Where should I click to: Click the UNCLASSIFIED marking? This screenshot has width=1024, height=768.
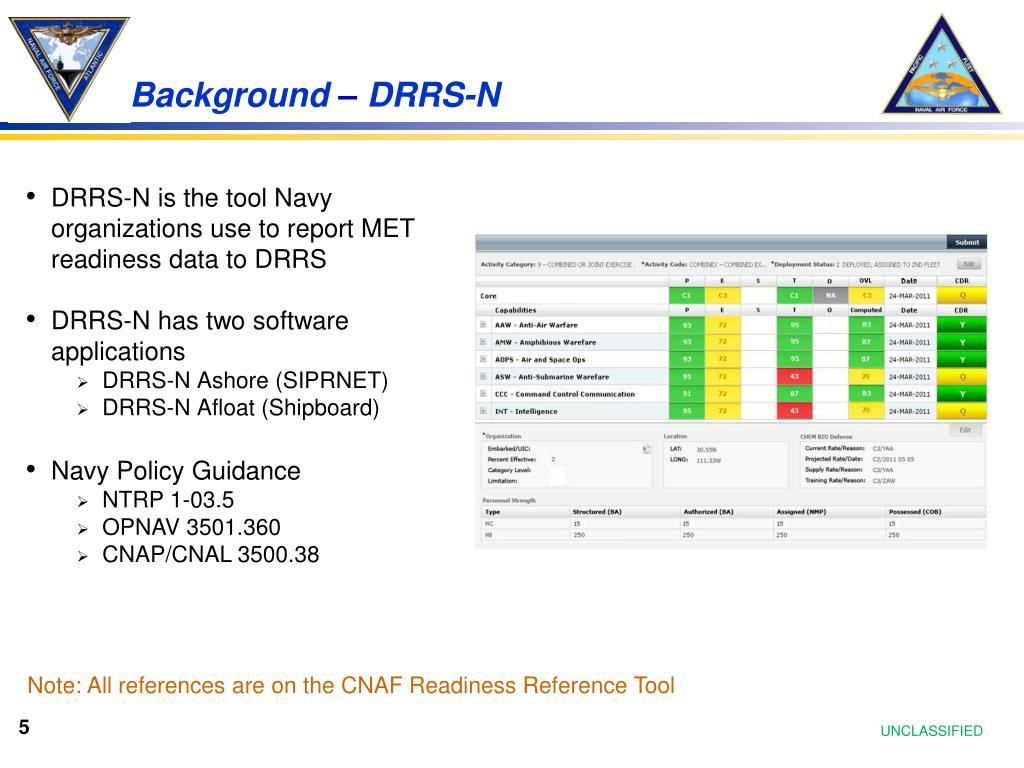pyautogui.click(x=931, y=731)
